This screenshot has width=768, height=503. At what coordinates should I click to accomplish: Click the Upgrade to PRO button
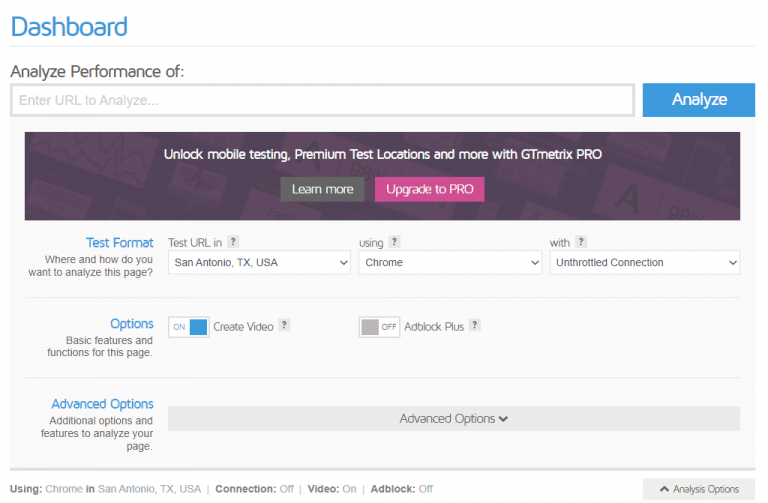click(x=429, y=189)
